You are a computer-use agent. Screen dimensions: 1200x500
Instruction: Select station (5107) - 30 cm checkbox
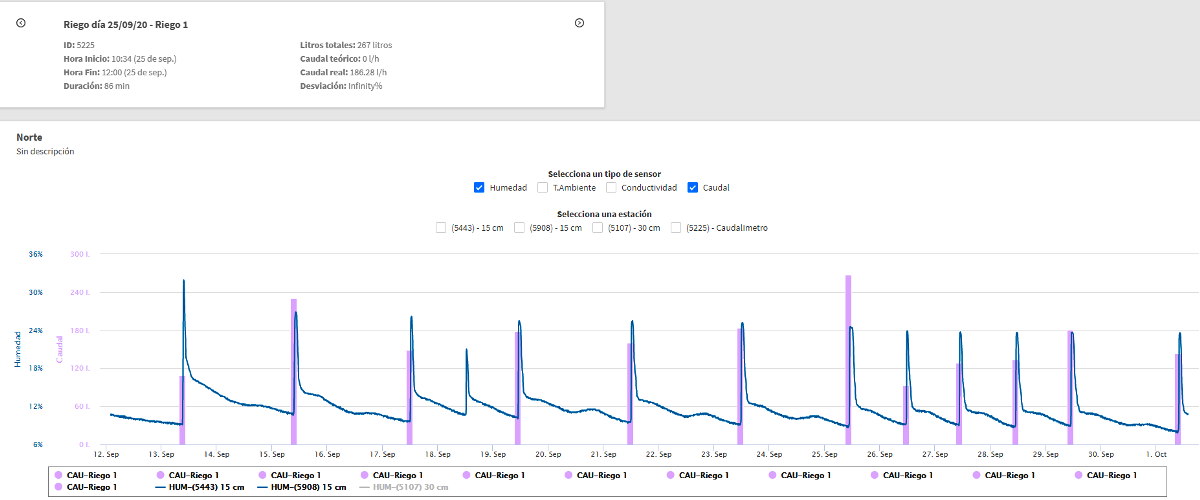[x=597, y=228]
